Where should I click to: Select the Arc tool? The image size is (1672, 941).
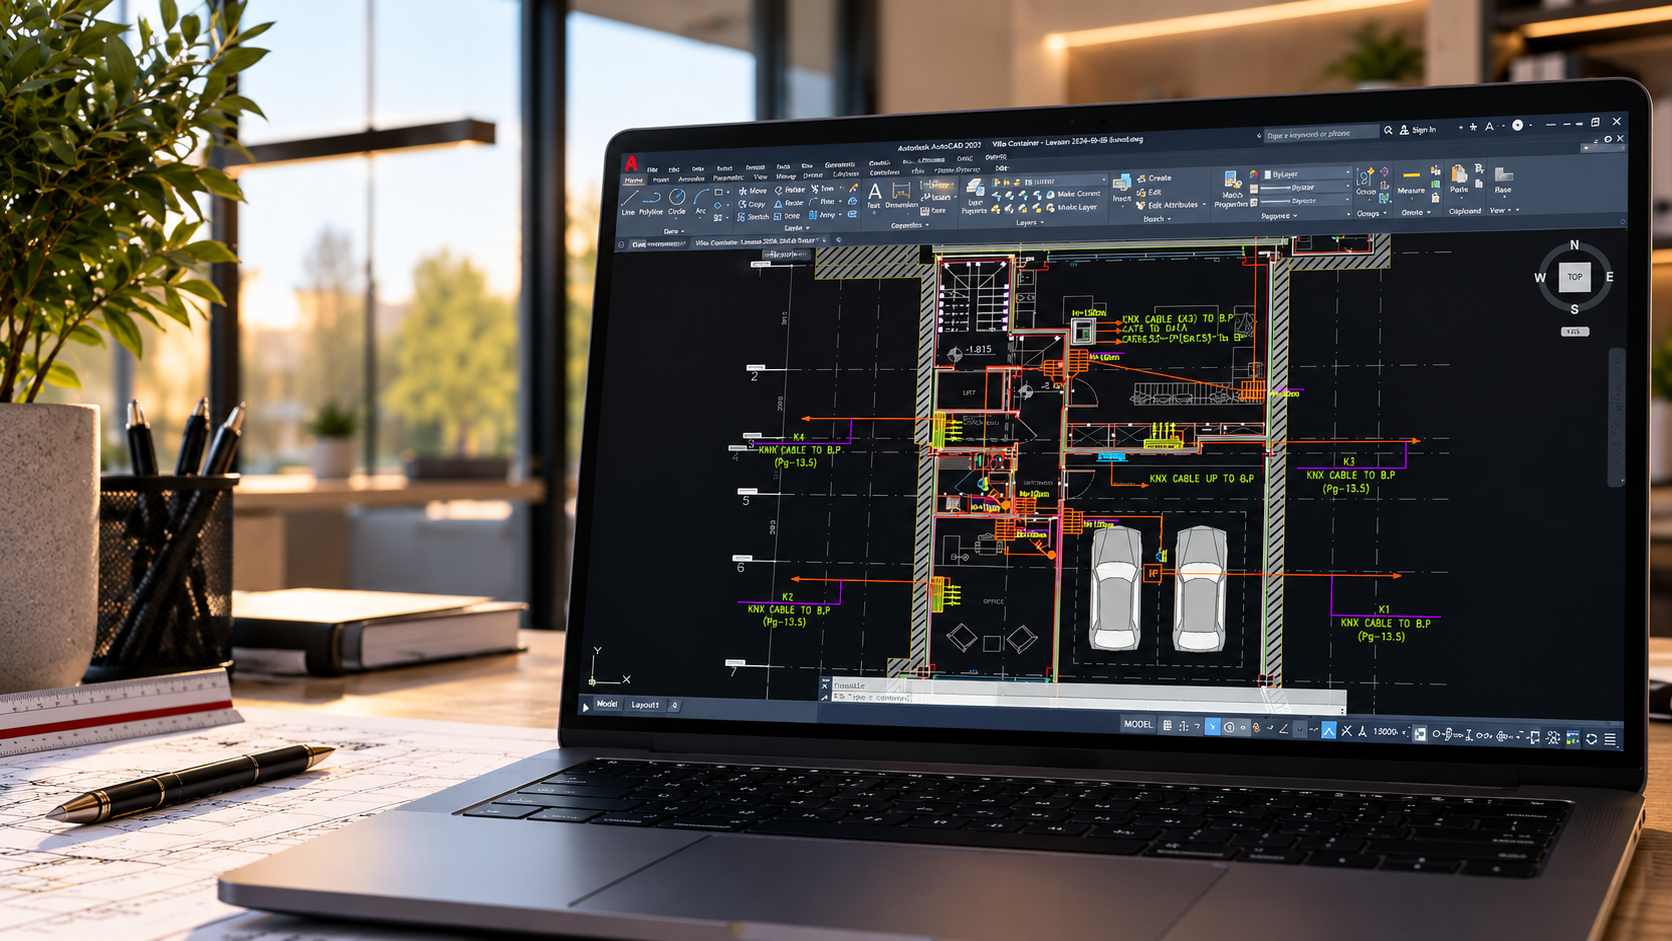(701, 200)
